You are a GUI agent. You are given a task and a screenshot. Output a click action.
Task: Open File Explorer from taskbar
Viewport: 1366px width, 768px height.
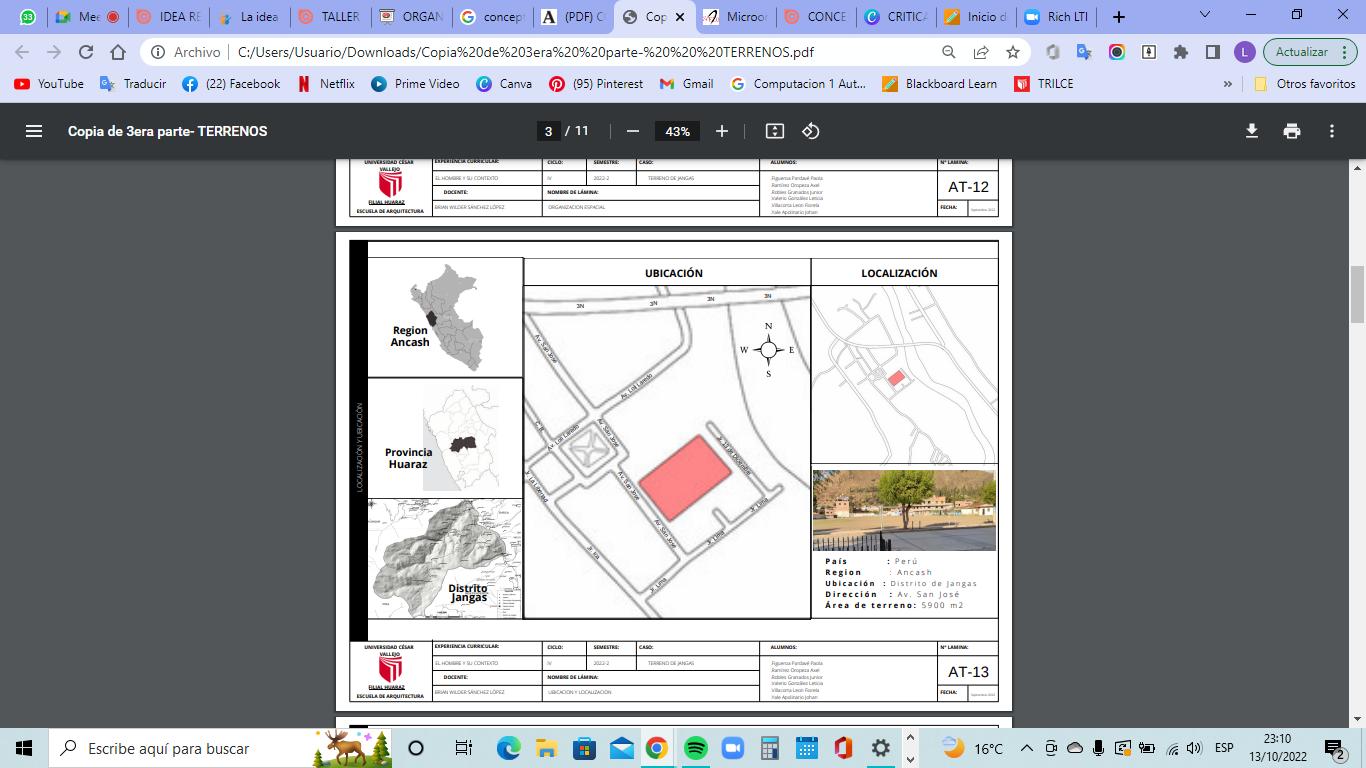tap(546, 748)
